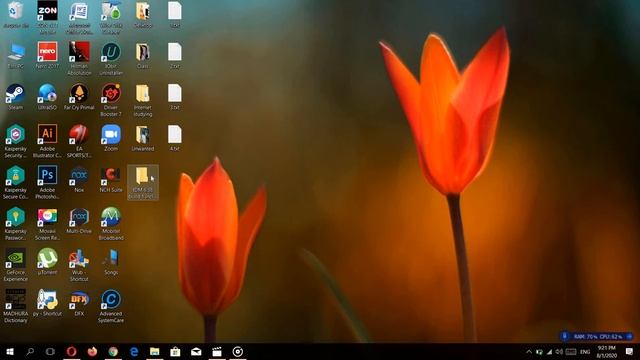Select the IObit Uninstaller shortcut
Screen dimensions: 640x360
point(111,58)
